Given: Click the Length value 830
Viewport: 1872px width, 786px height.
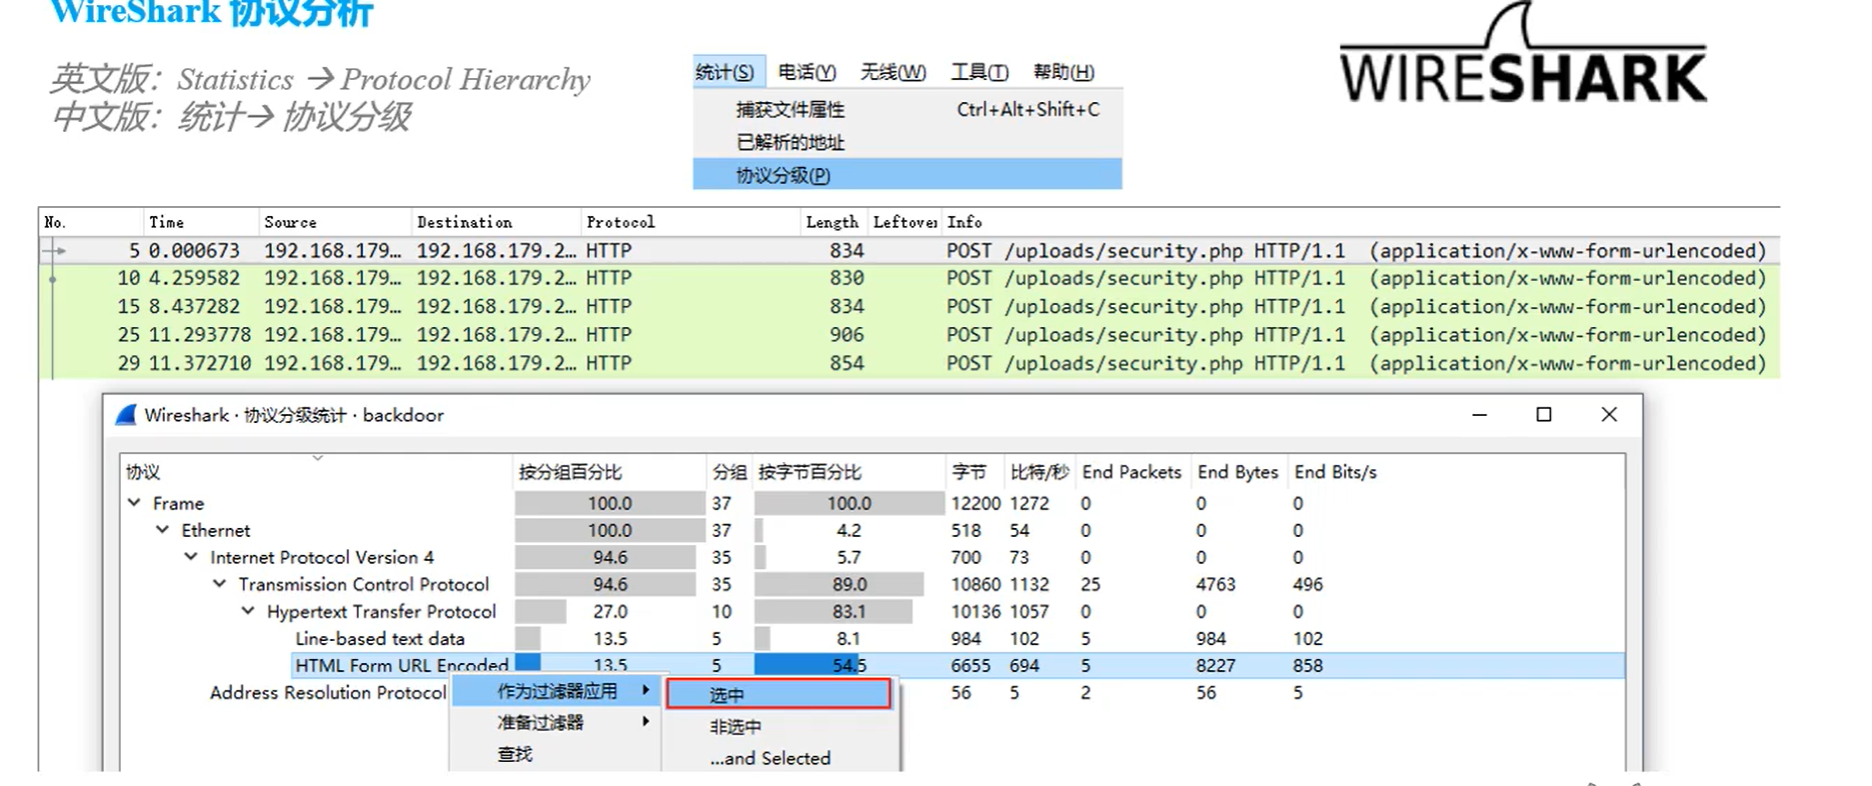Looking at the screenshot, I should (846, 278).
